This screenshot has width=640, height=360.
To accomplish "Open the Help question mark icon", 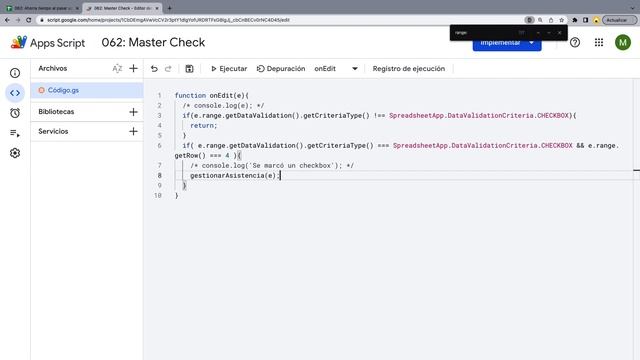I will pos(575,42).
